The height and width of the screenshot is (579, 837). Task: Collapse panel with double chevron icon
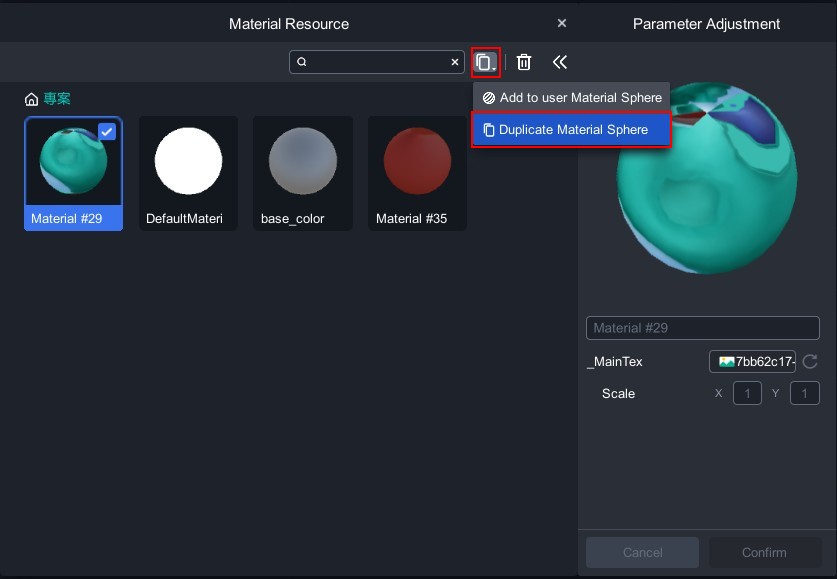(560, 62)
